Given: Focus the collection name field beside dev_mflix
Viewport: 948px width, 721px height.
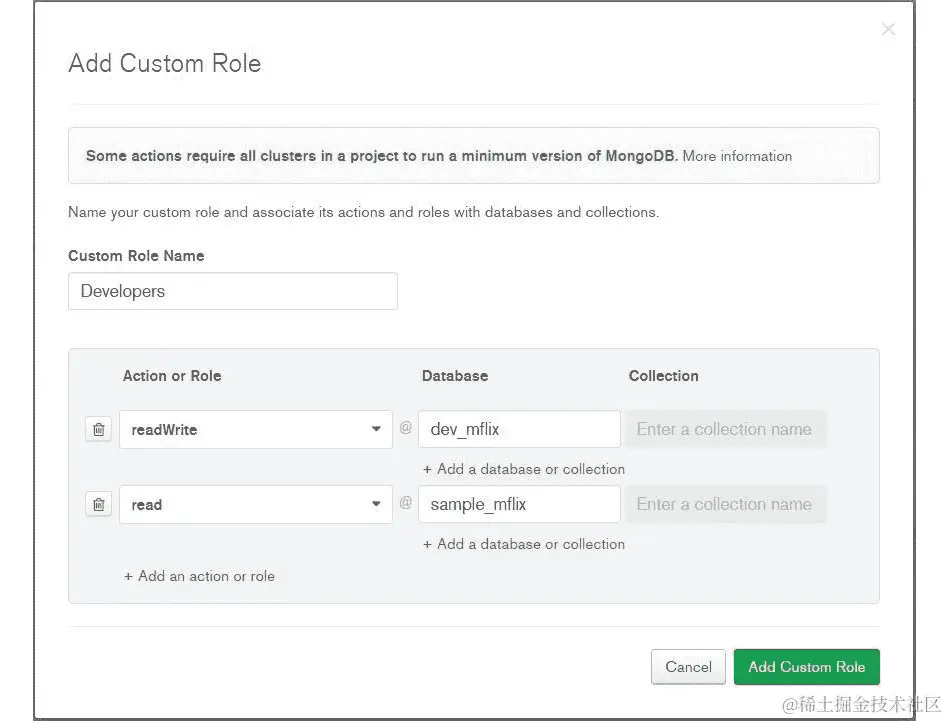Looking at the screenshot, I should pos(726,428).
